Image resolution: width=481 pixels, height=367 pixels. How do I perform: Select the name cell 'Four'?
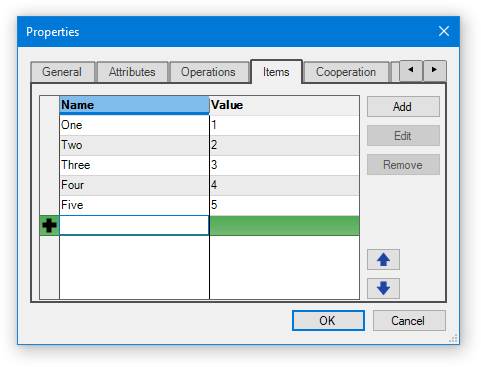pyautogui.click(x=134, y=185)
